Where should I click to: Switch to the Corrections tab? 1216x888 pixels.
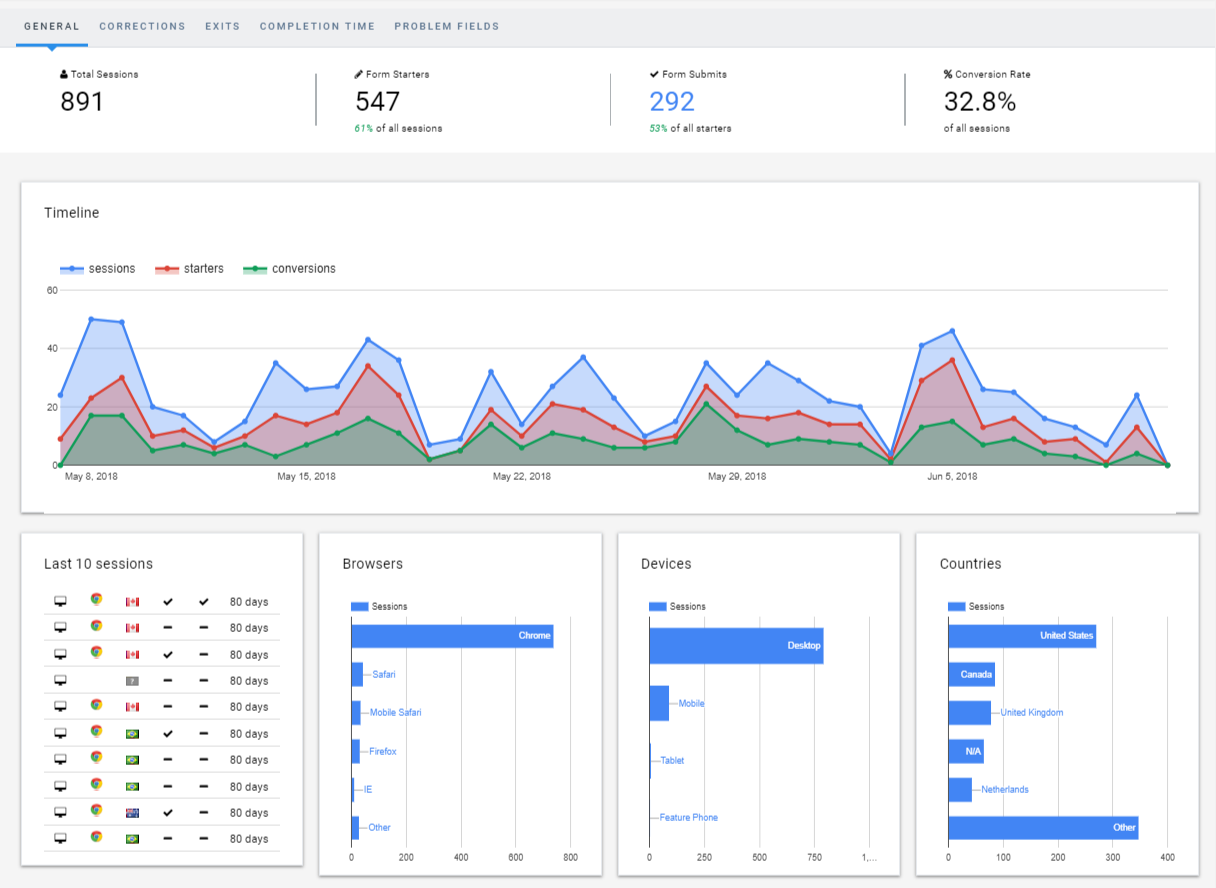pos(142,27)
